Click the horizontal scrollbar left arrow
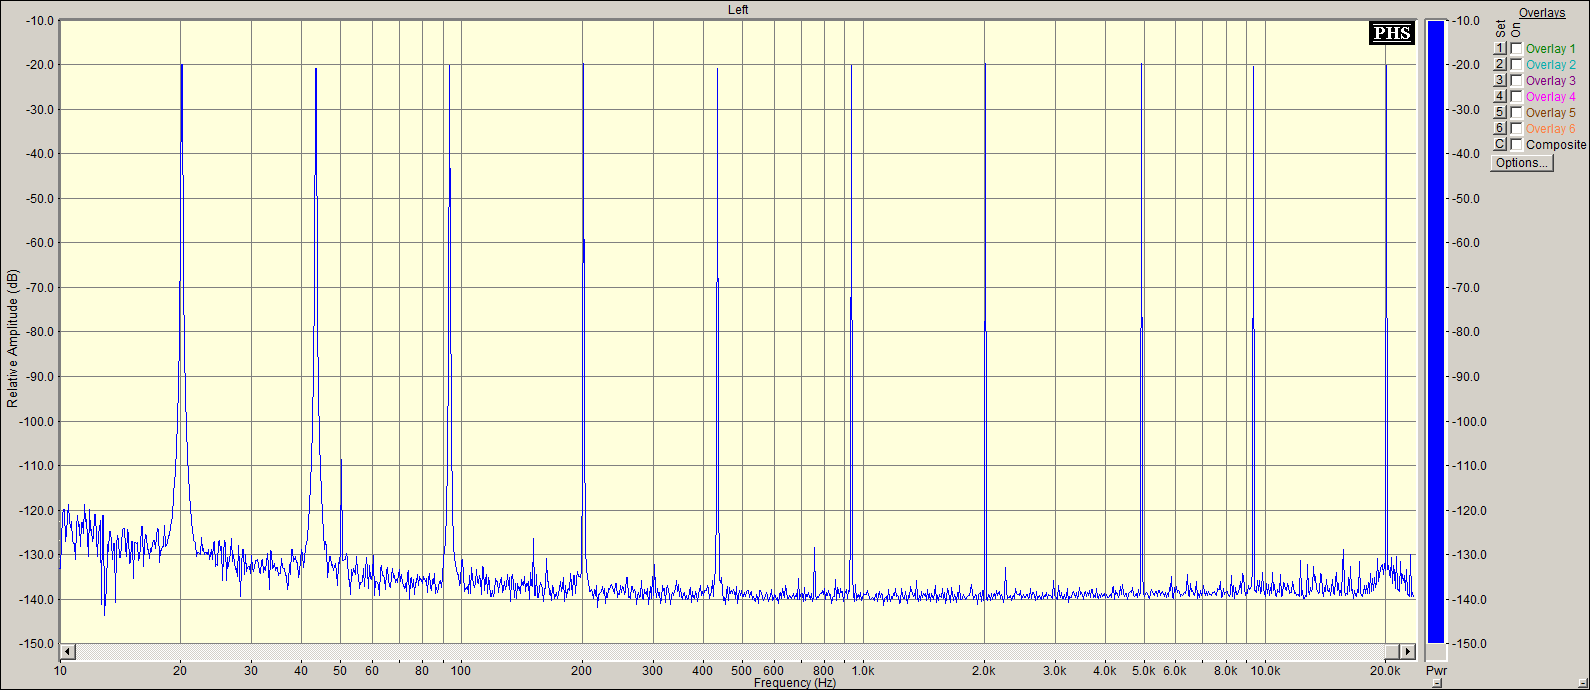 (x=68, y=652)
